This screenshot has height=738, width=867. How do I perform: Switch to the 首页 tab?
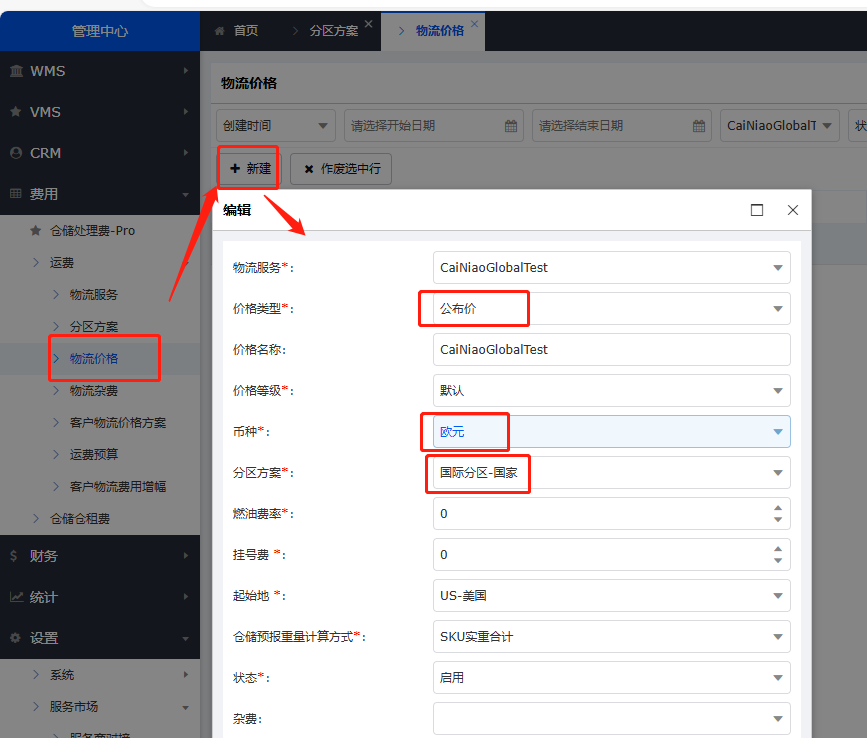[237, 31]
